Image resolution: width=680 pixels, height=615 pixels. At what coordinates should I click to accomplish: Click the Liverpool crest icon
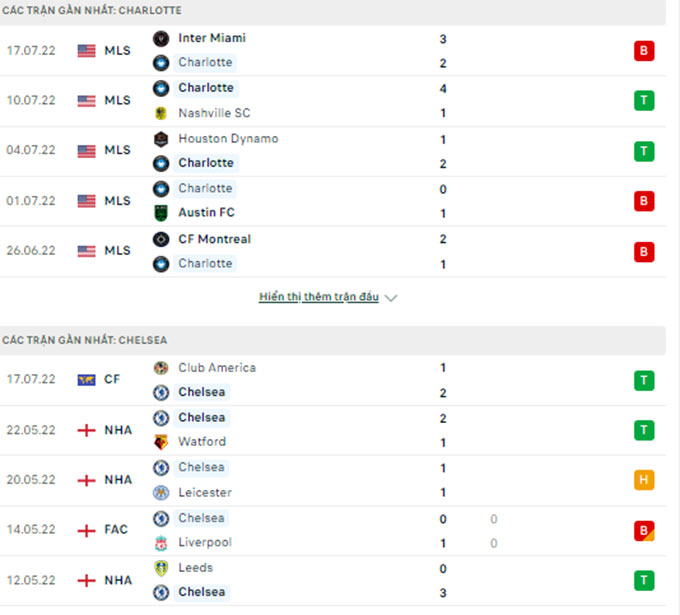[x=161, y=543]
